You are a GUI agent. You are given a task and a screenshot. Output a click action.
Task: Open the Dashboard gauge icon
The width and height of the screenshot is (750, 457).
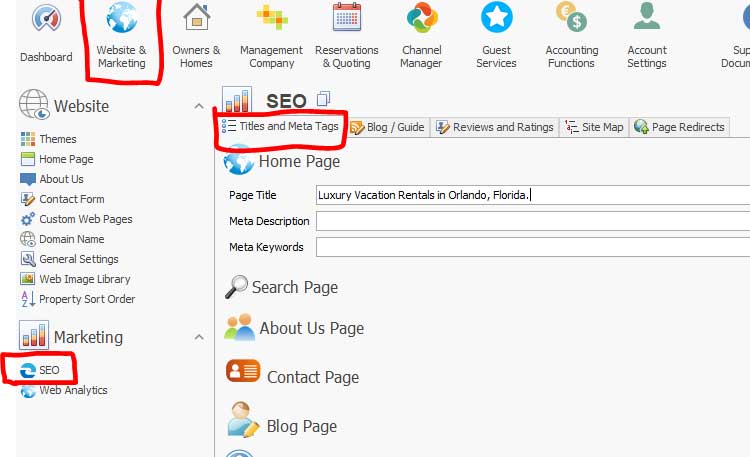coord(46,20)
